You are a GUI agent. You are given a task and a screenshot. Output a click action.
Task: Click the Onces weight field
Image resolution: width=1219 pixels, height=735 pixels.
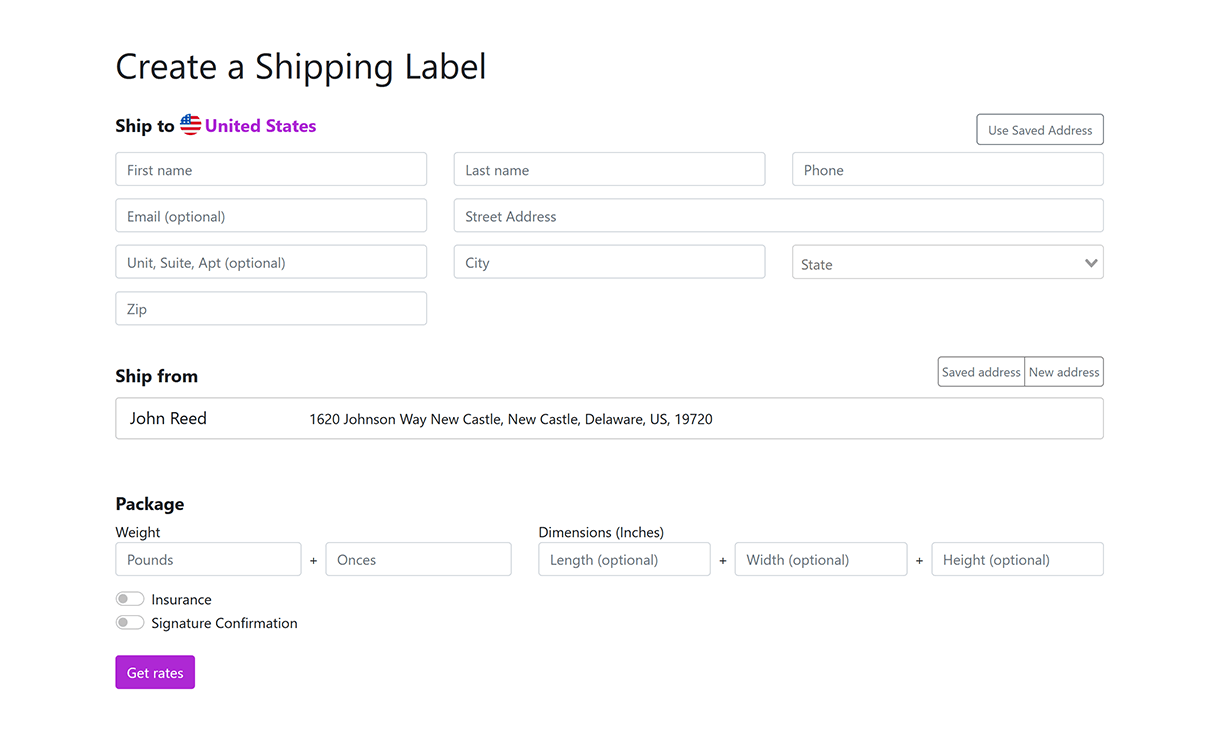[418, 560]
